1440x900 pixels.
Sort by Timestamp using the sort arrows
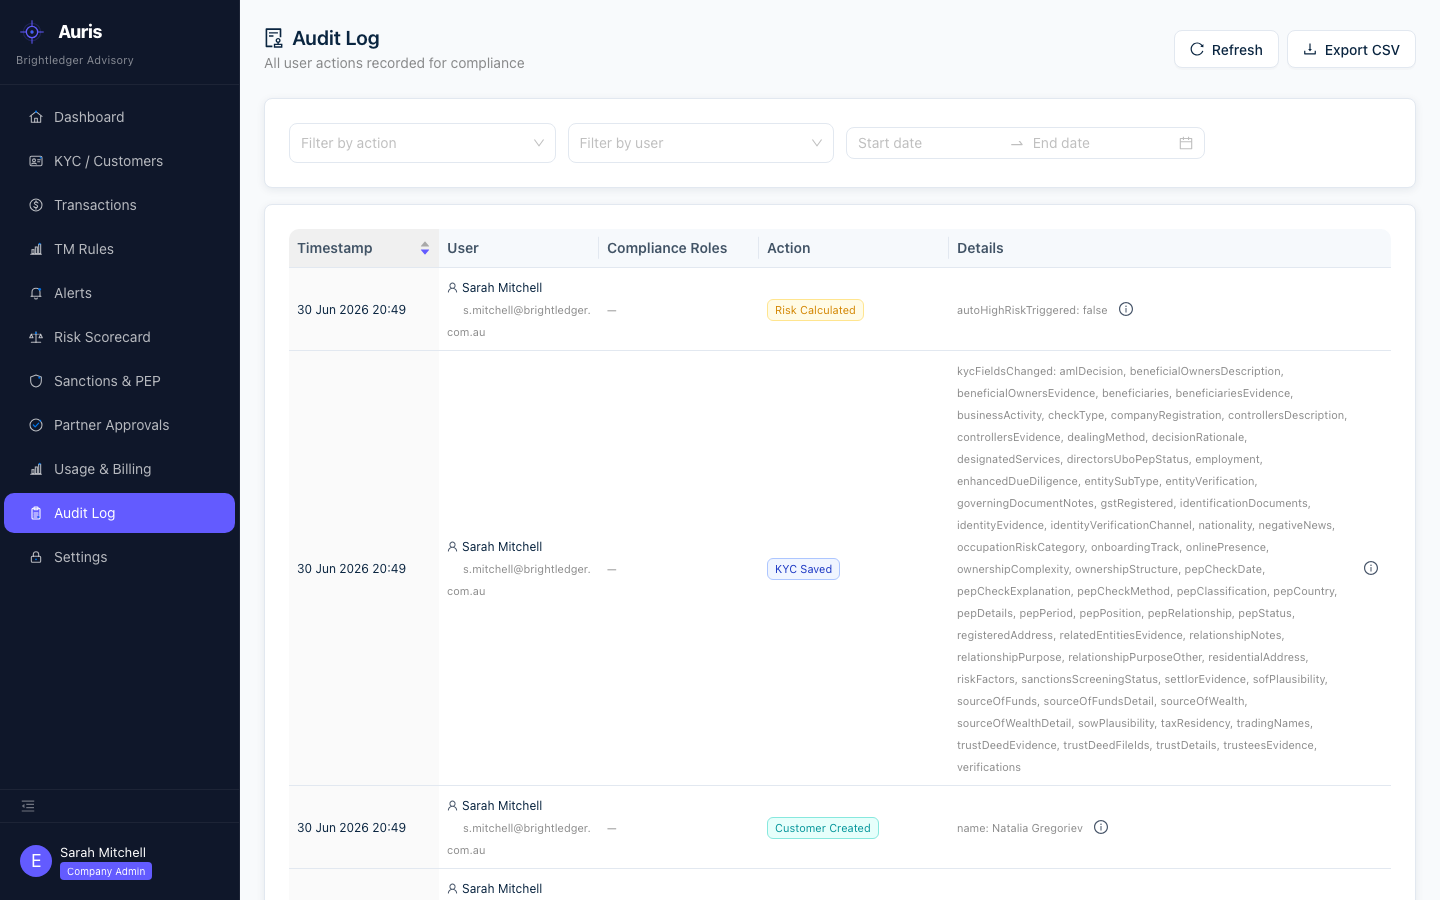(425, 248)
